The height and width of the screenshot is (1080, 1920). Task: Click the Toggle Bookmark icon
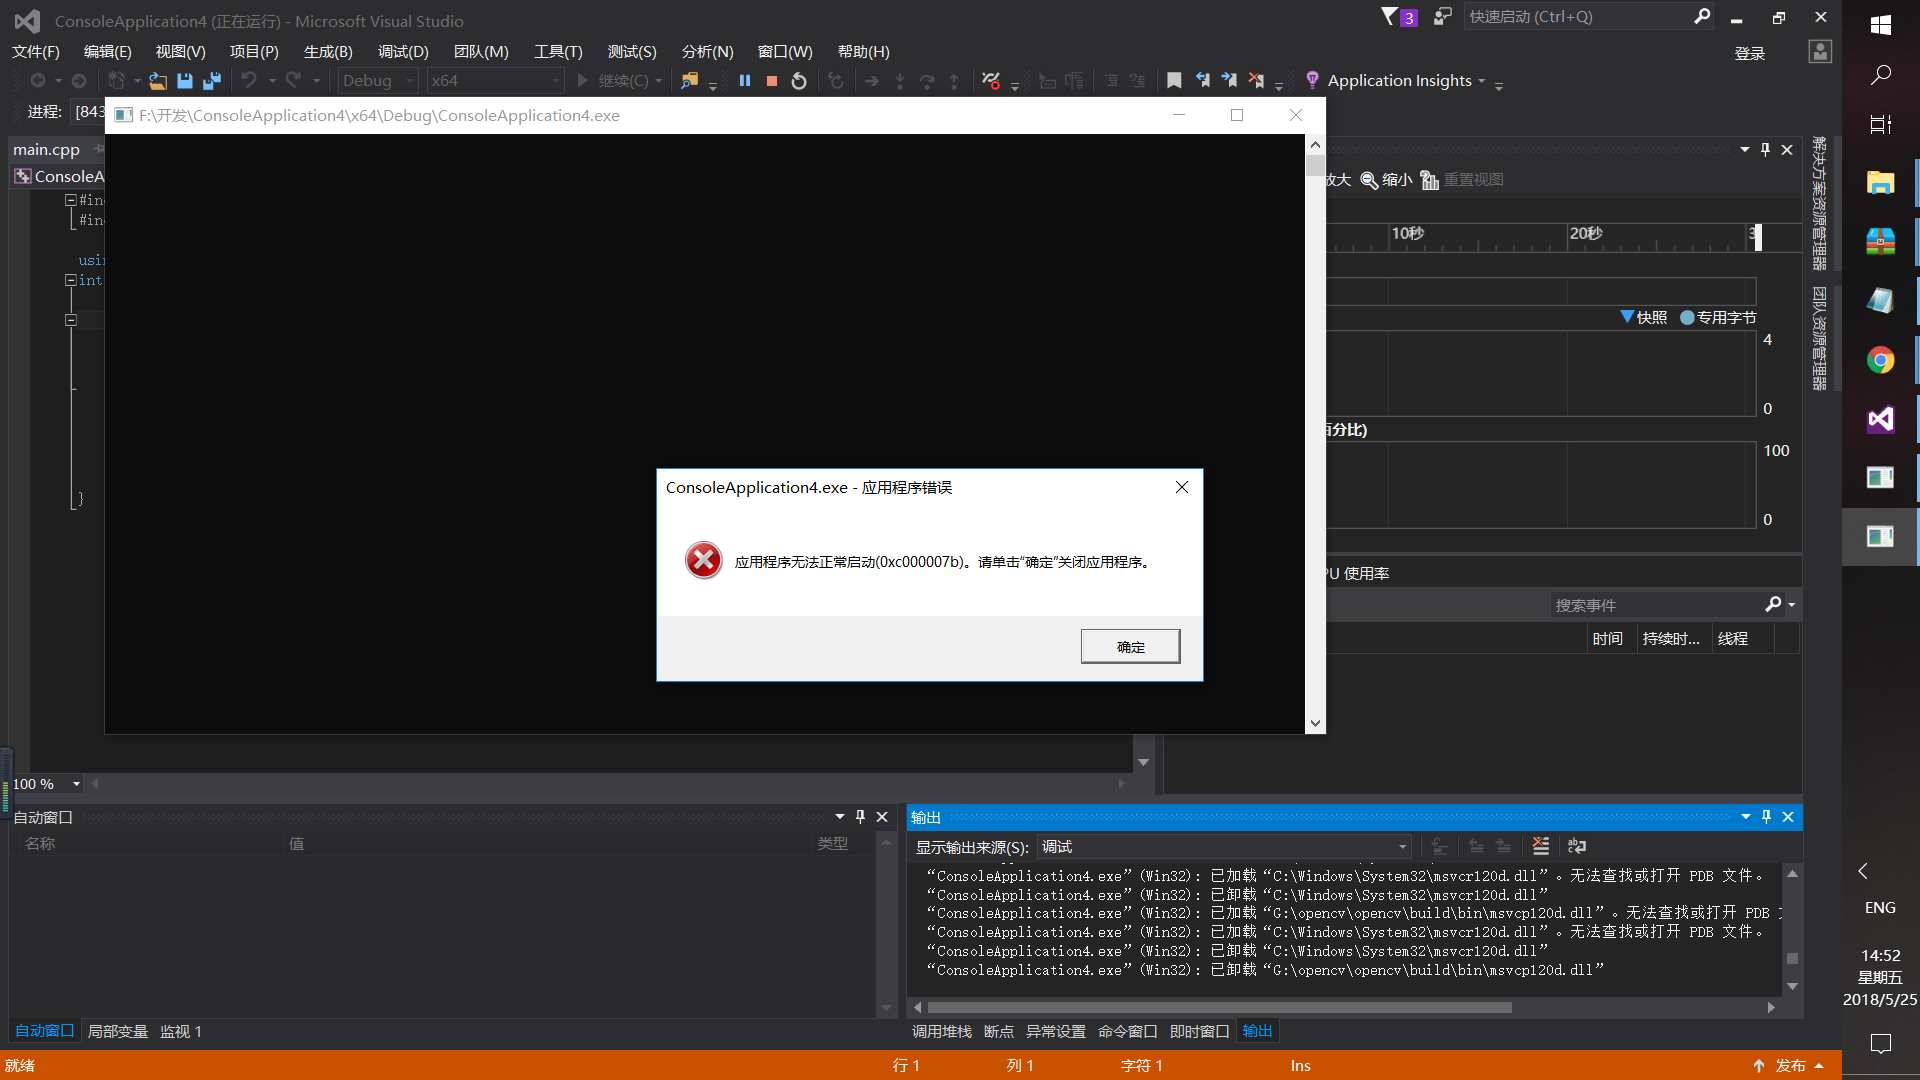point(1175,81)
